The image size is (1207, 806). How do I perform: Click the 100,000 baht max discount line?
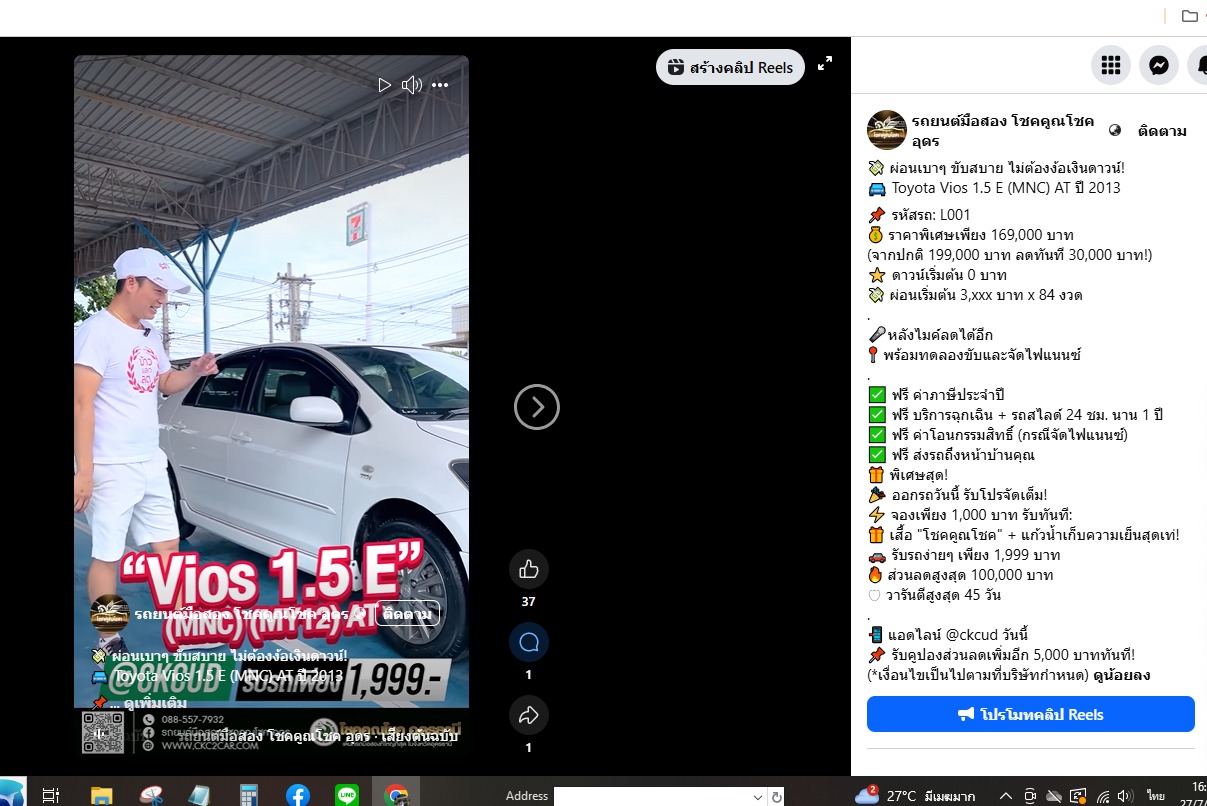click(970, 575)
